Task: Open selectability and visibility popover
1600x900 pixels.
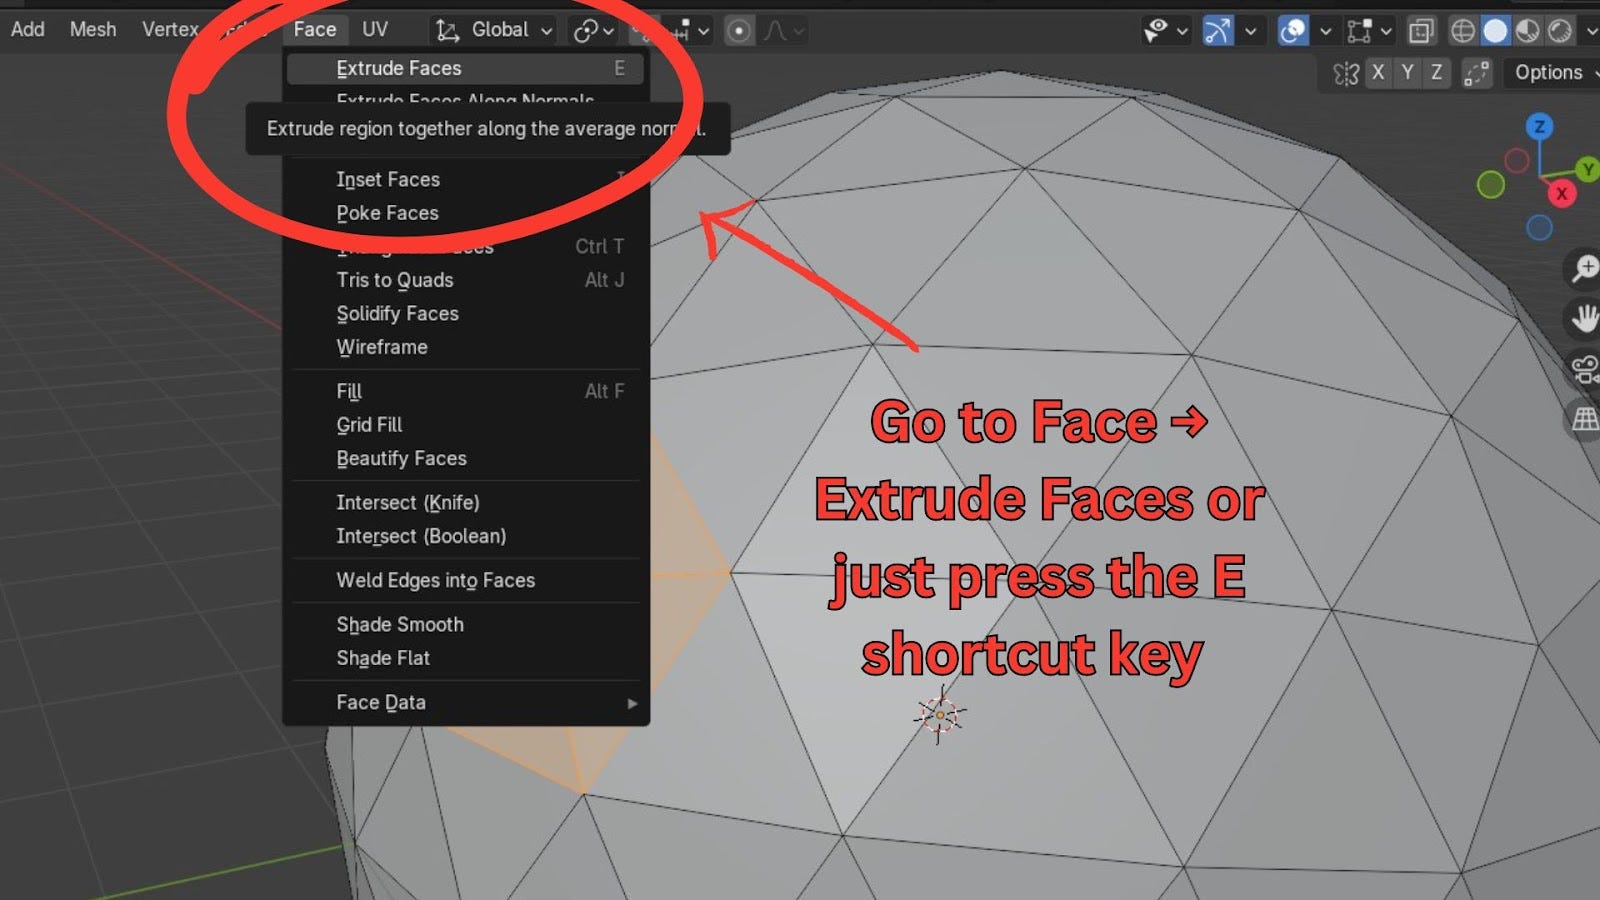Action: 1165,31
